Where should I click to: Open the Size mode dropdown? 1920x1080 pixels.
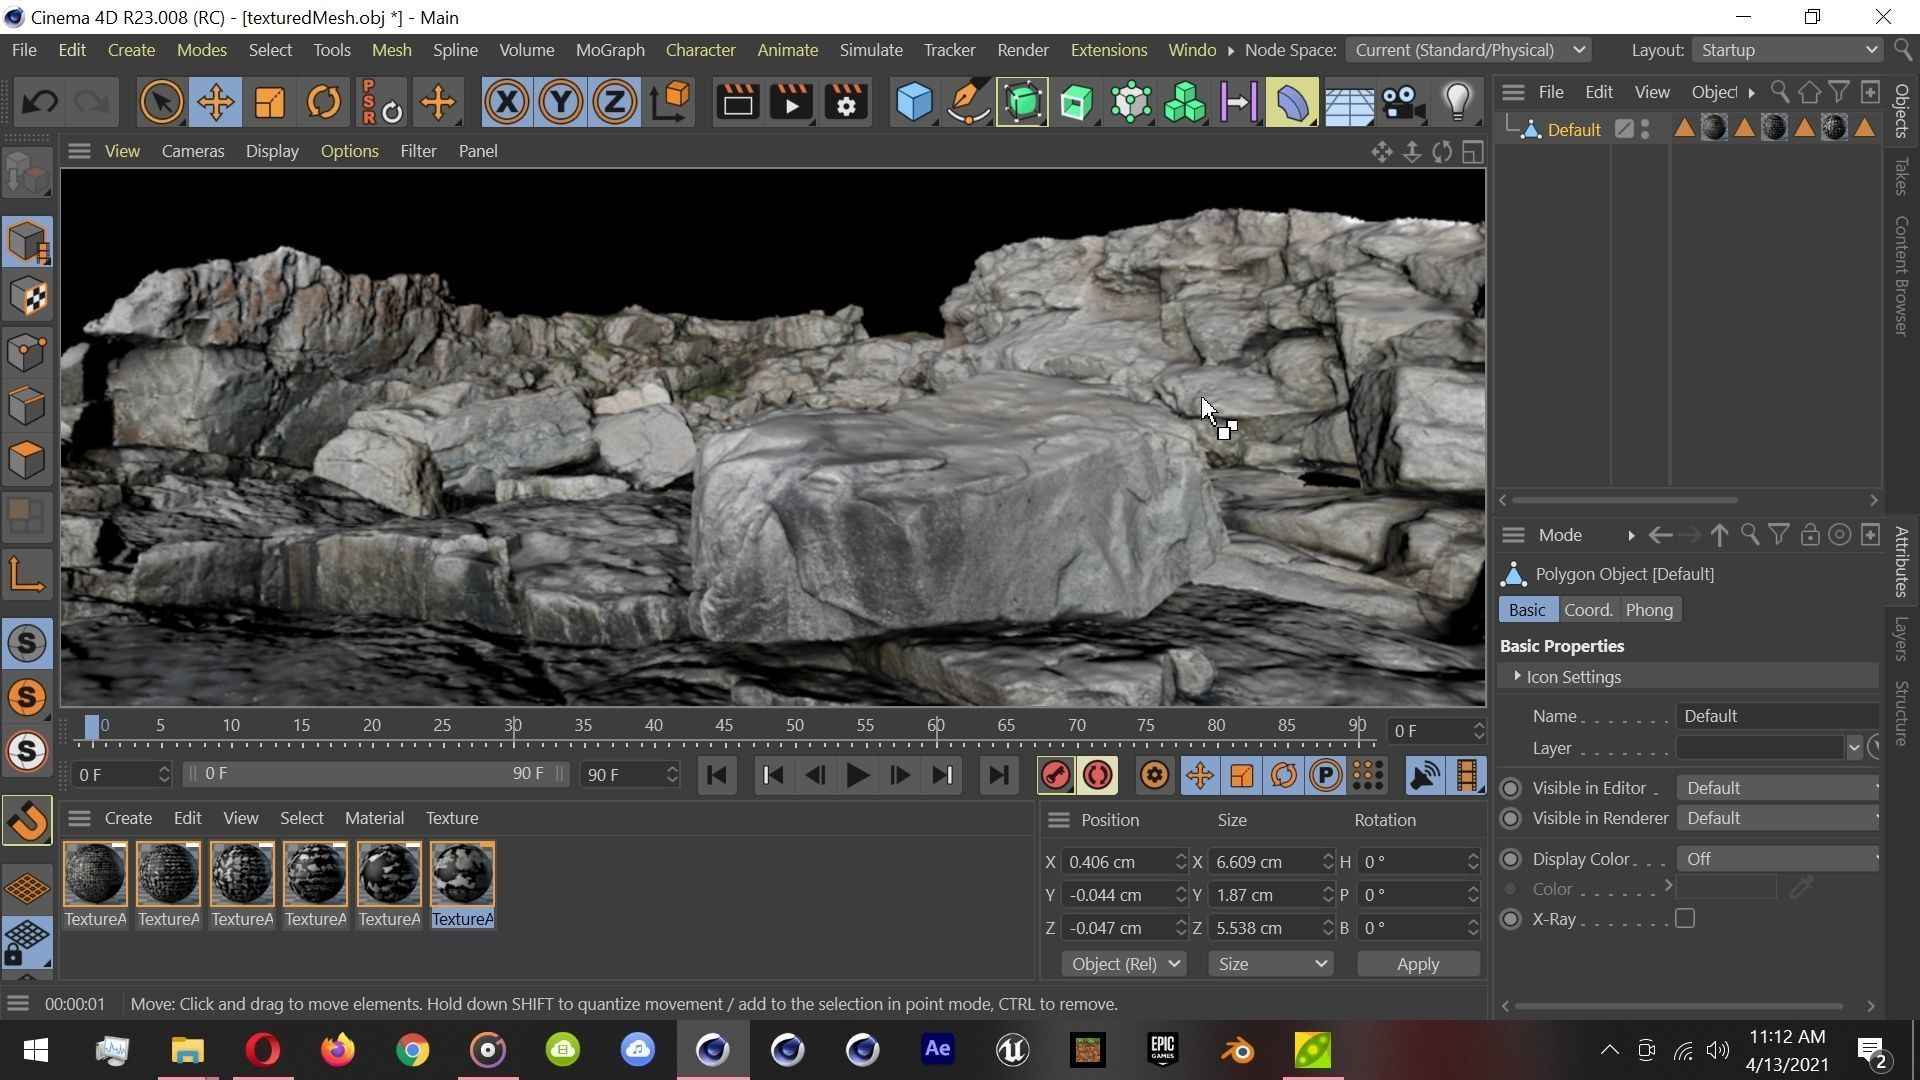point(1270,965)
